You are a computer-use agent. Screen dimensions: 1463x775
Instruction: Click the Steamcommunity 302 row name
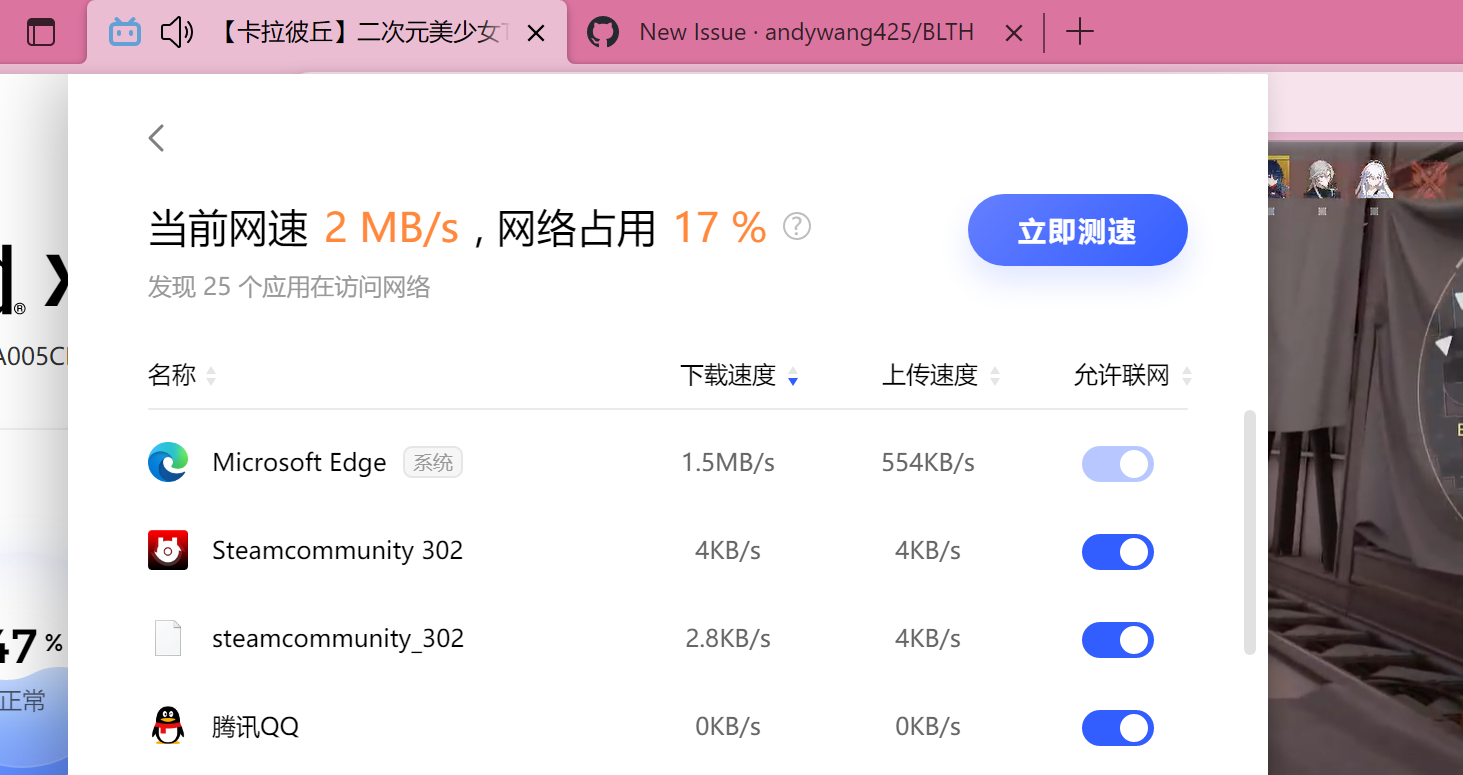[x=337, y=551]
